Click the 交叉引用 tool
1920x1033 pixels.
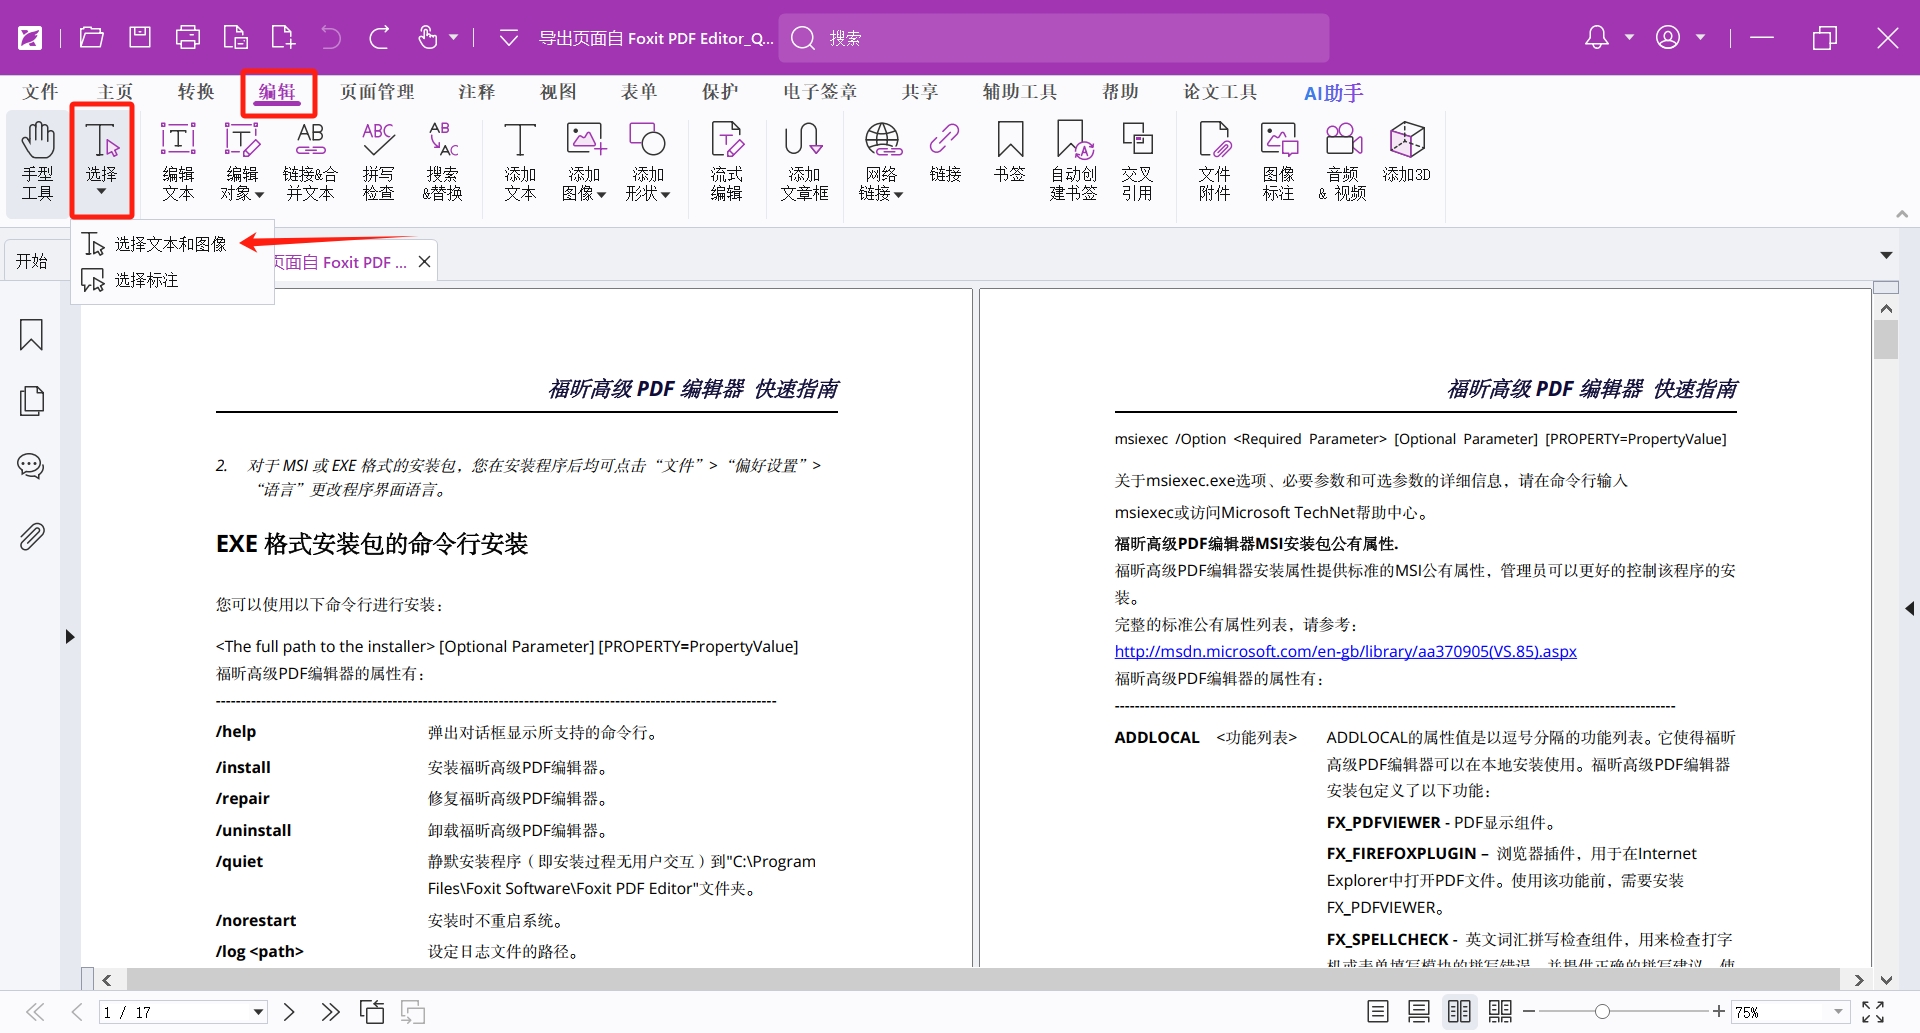coord(1137,162)
